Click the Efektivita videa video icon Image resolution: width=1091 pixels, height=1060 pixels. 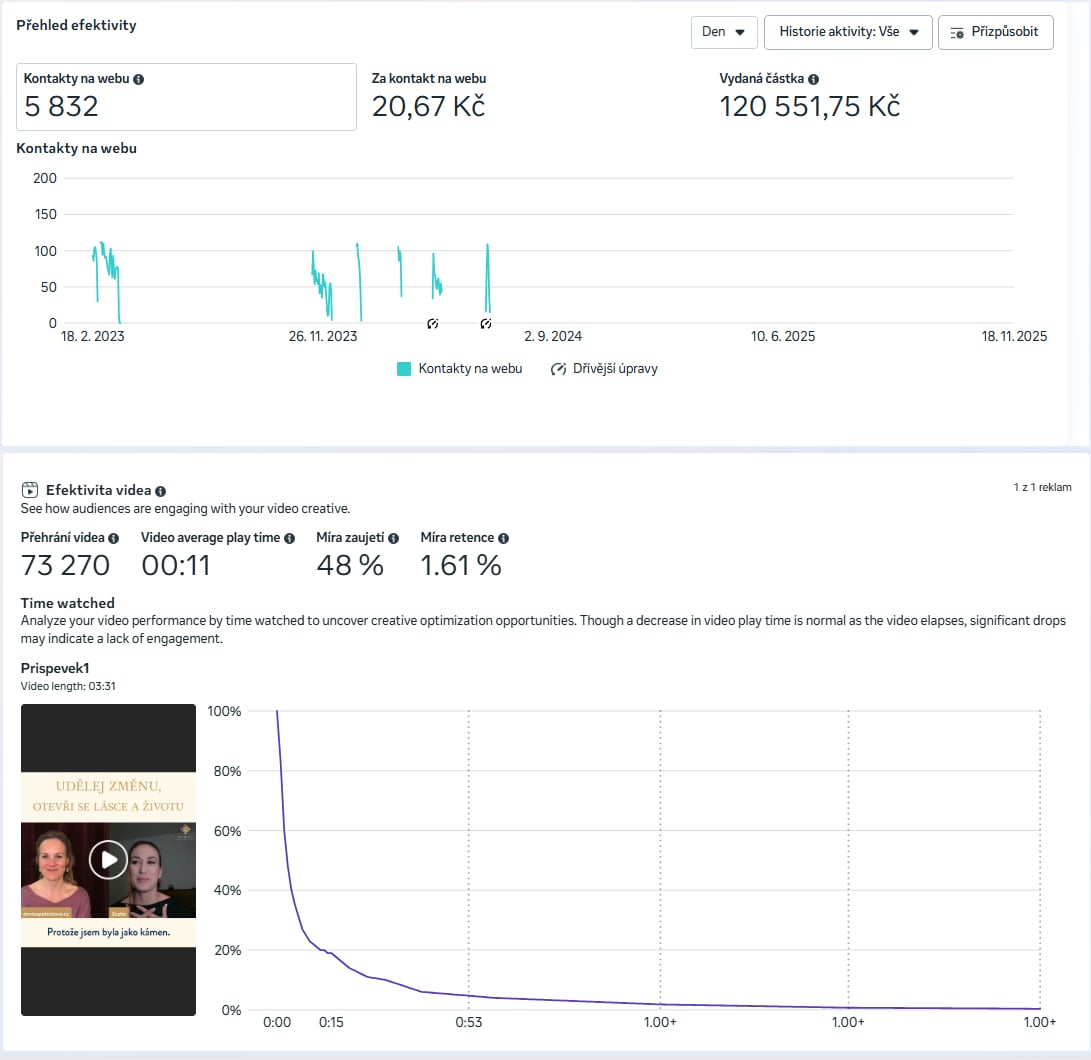(30, 491)
